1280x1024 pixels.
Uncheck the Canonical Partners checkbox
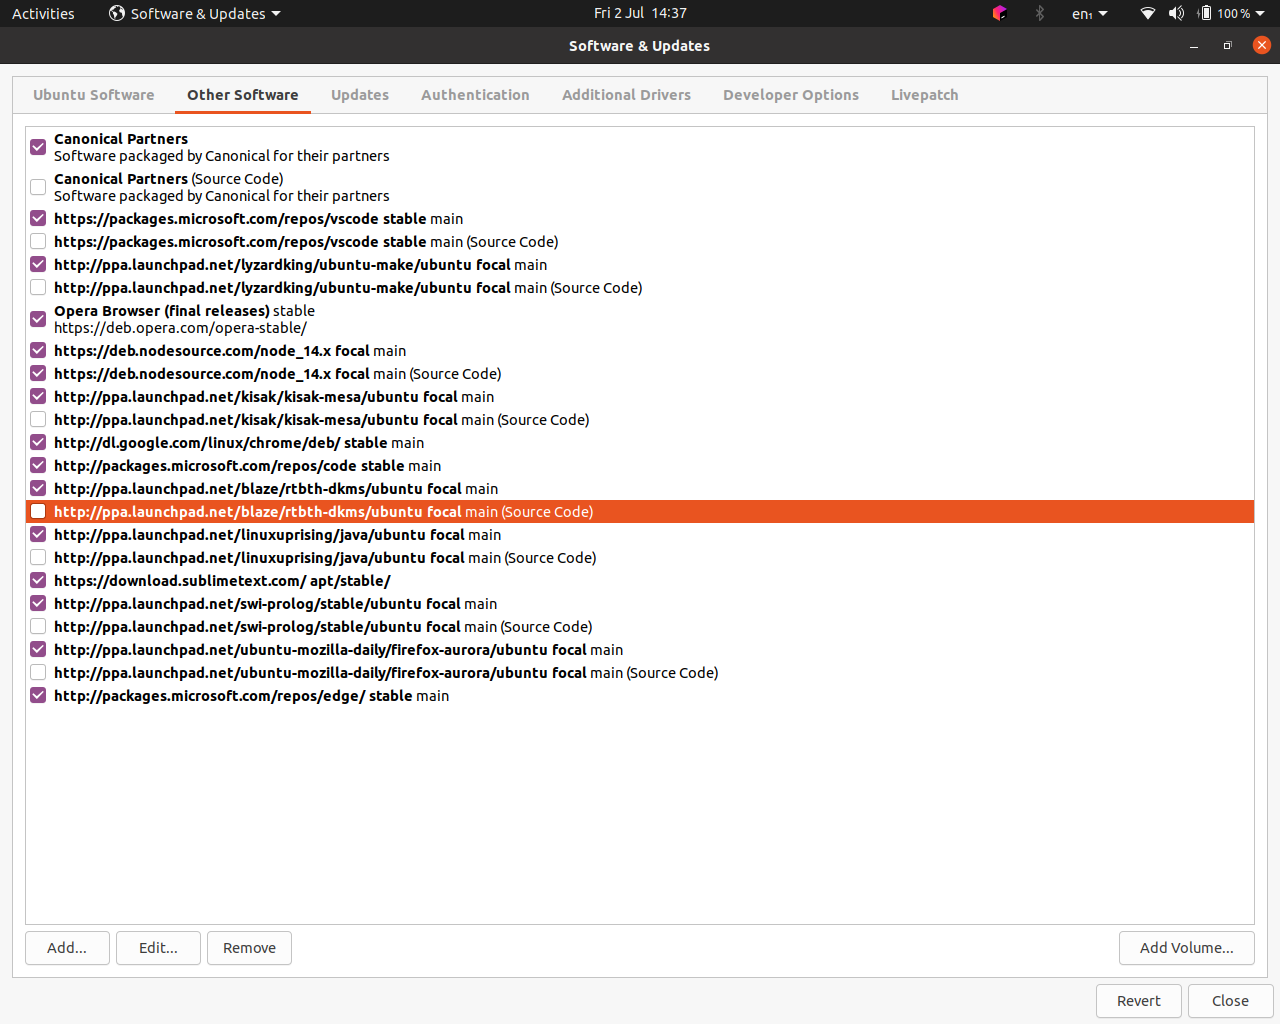pyautogui.click(x=38, y=147)
